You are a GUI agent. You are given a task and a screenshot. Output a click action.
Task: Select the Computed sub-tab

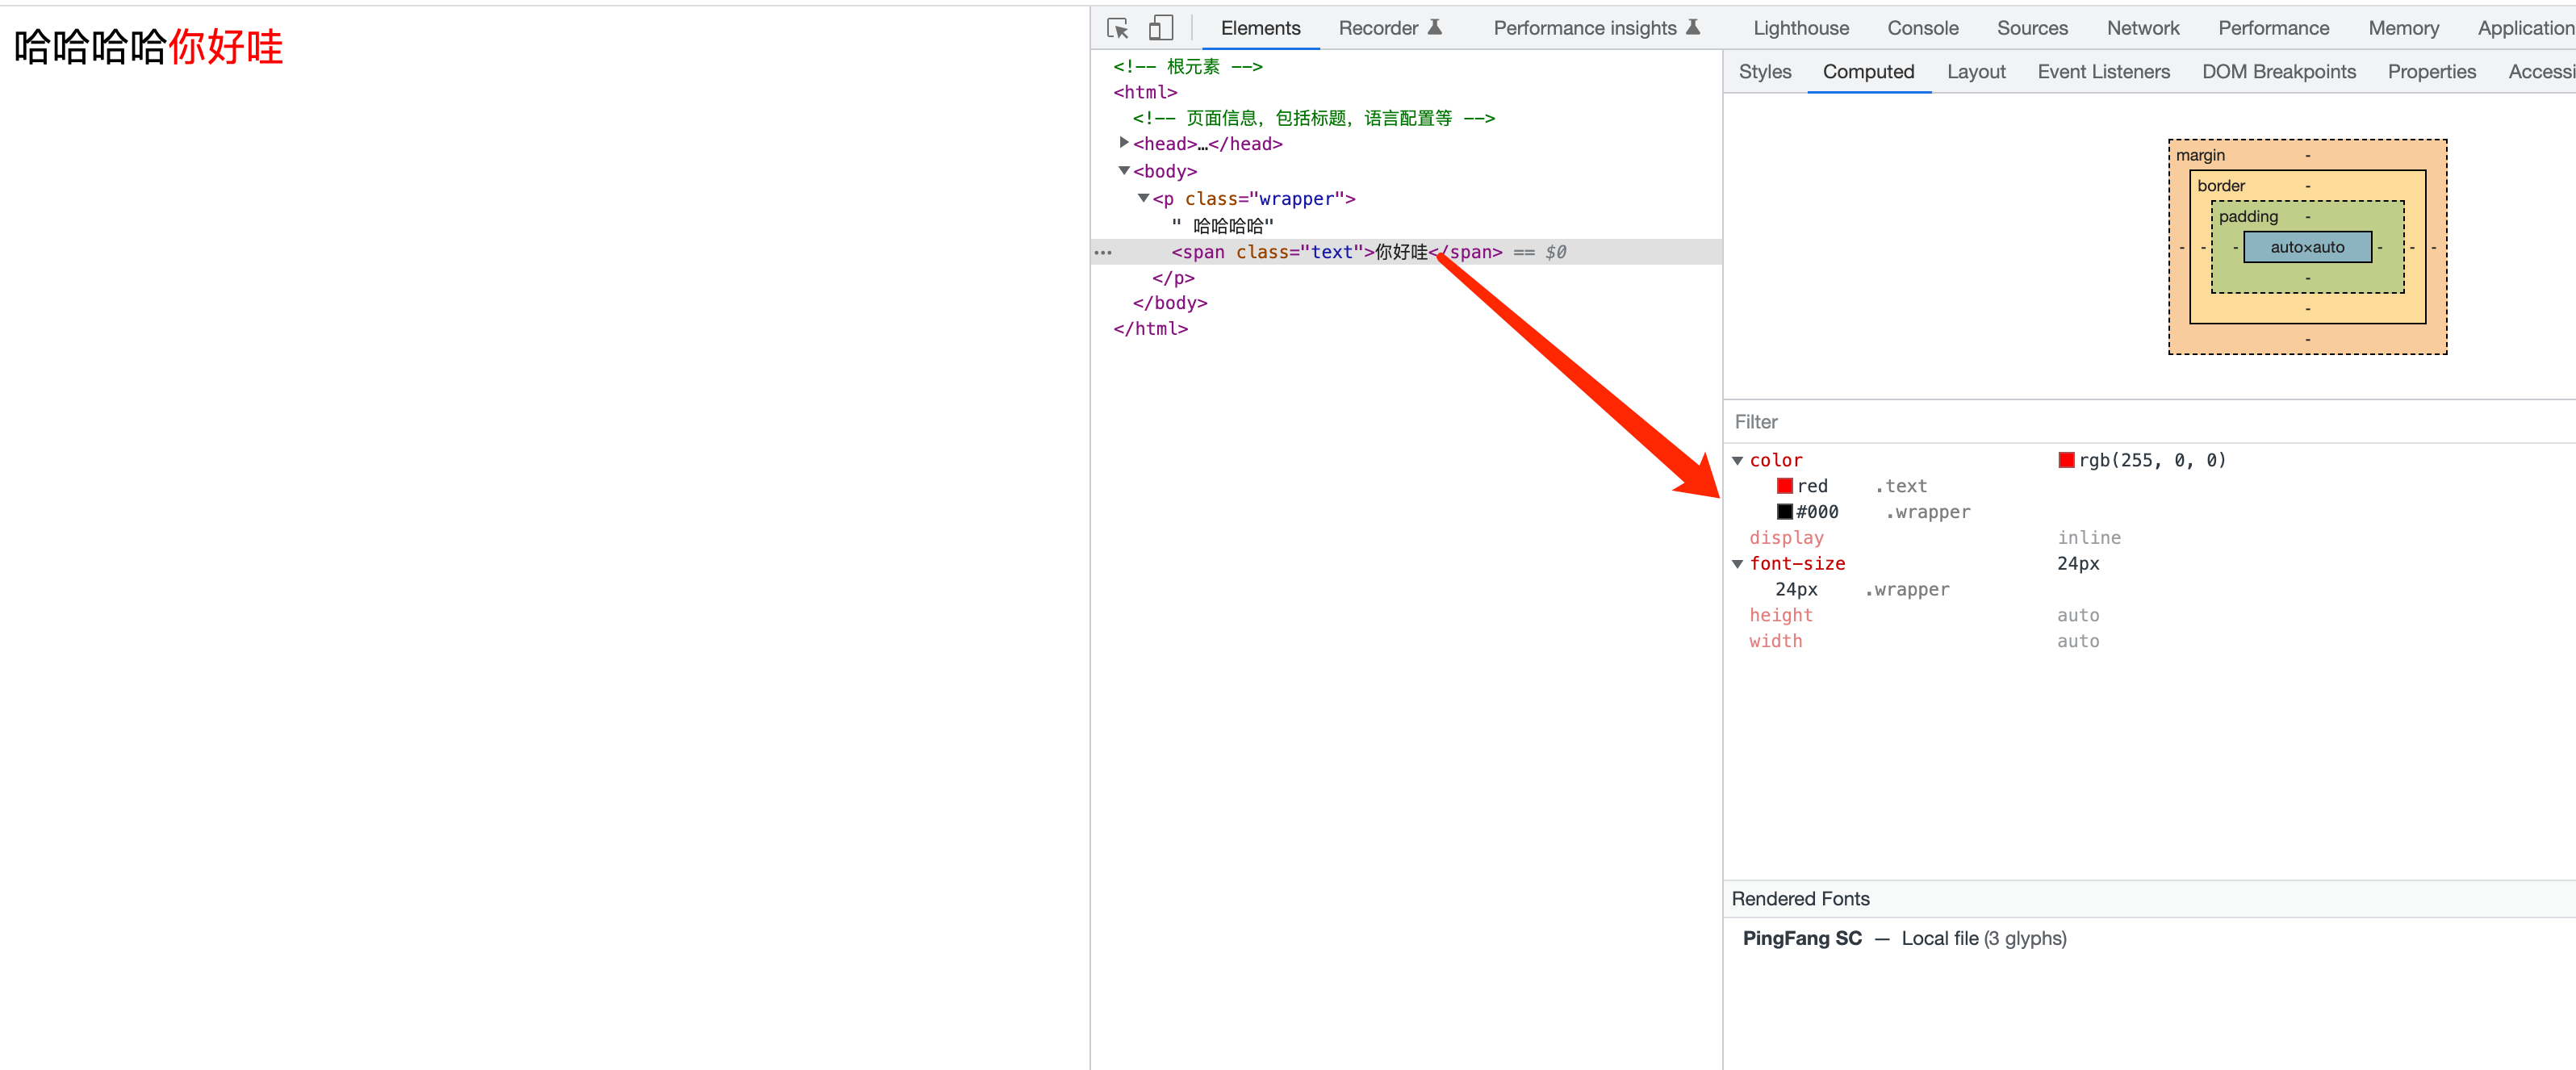pos(1868,72)
